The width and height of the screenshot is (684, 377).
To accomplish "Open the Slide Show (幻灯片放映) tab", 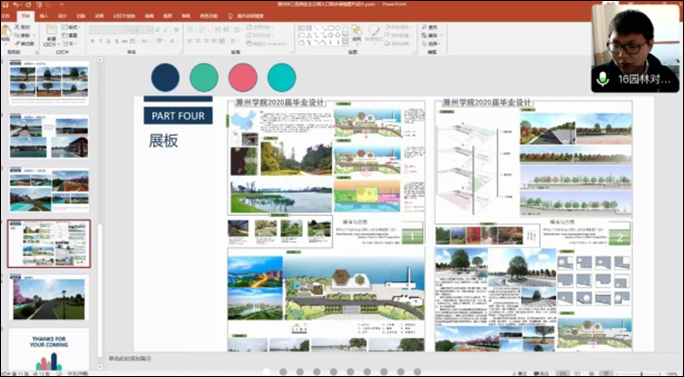I will pos(124,16).
